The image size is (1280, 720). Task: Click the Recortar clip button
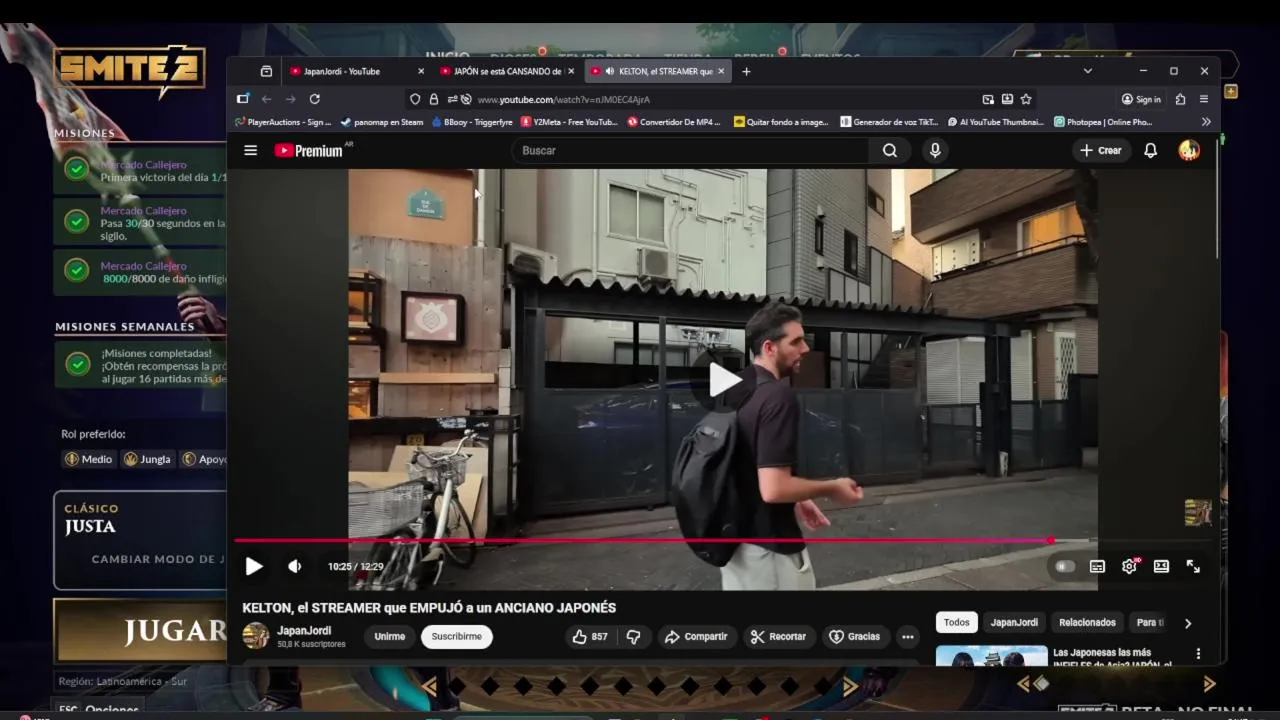(779, 636)
